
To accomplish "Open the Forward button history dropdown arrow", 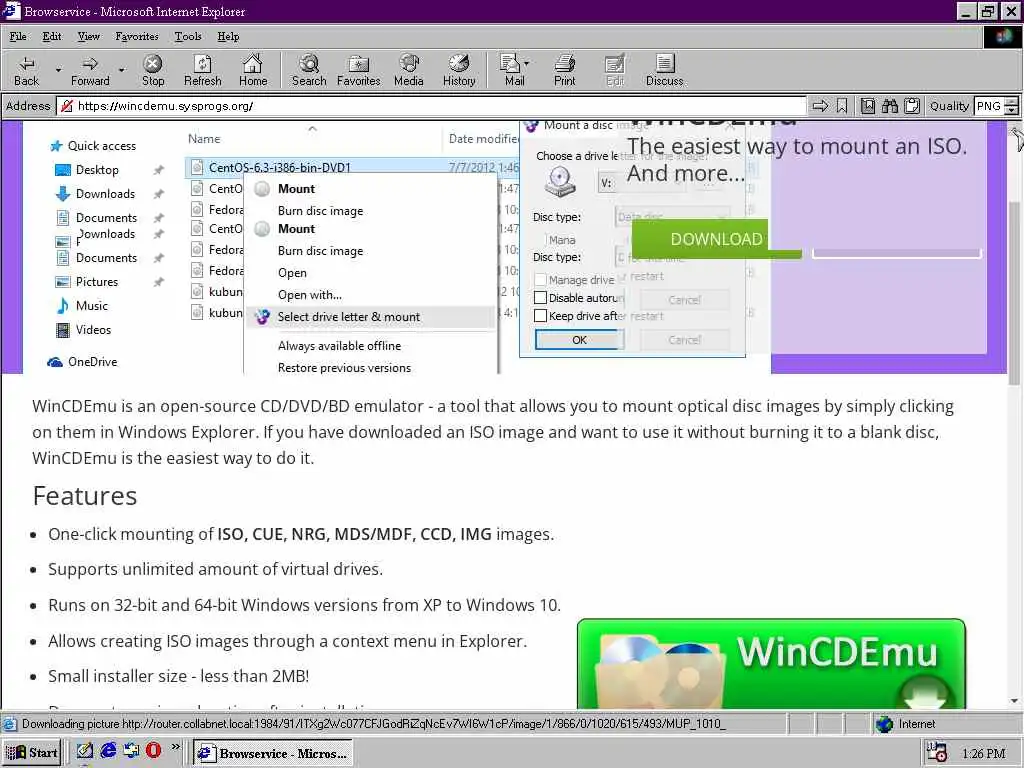I will tap(121, 69).
